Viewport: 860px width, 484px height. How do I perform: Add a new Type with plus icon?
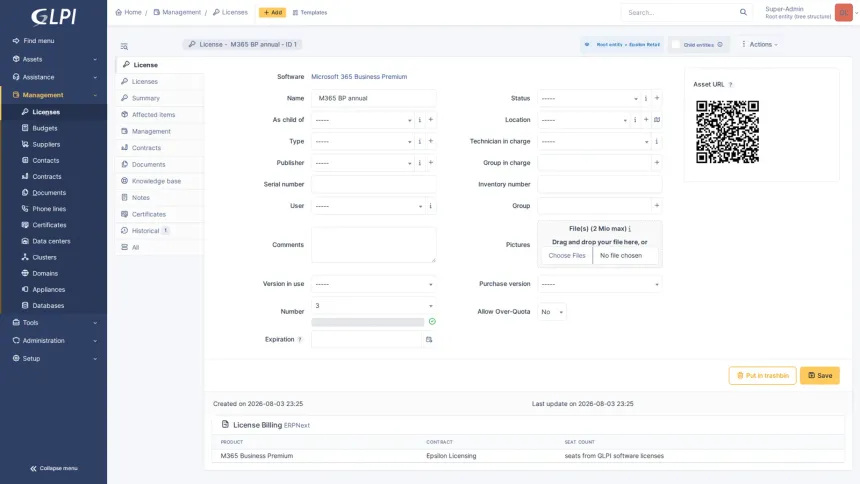click(431, 141)
